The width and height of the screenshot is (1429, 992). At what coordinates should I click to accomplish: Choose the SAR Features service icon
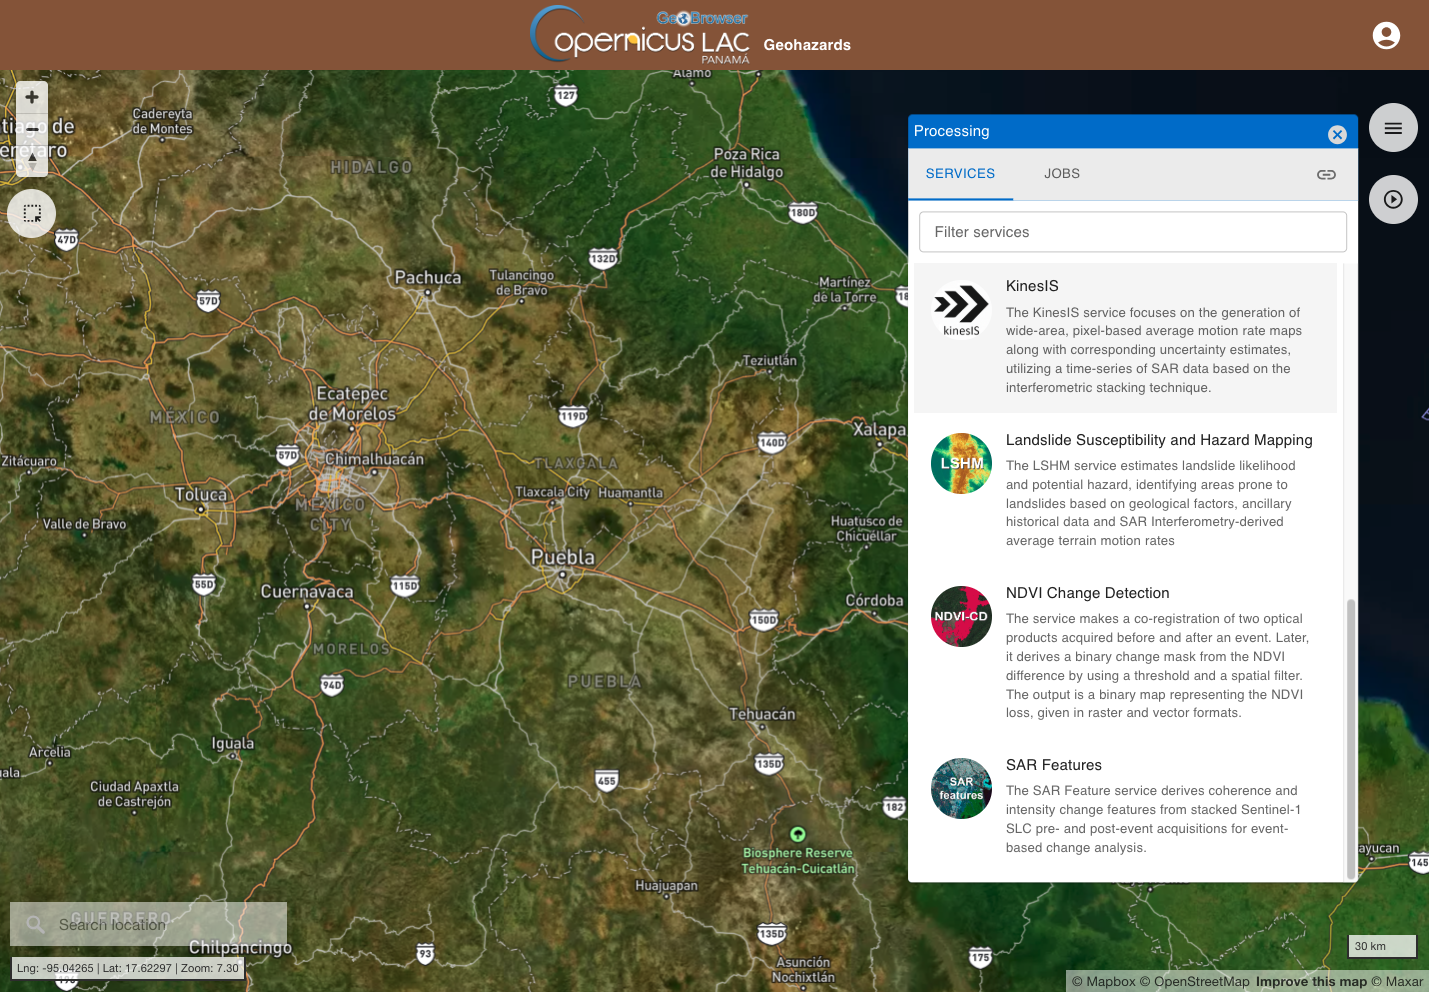(961, 788)
